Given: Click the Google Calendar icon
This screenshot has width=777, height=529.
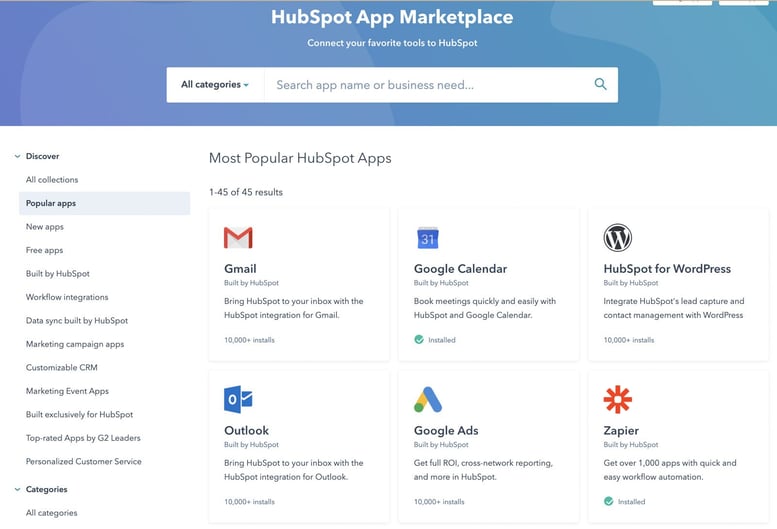Looking at the screenshot, I should click(428, 238).
